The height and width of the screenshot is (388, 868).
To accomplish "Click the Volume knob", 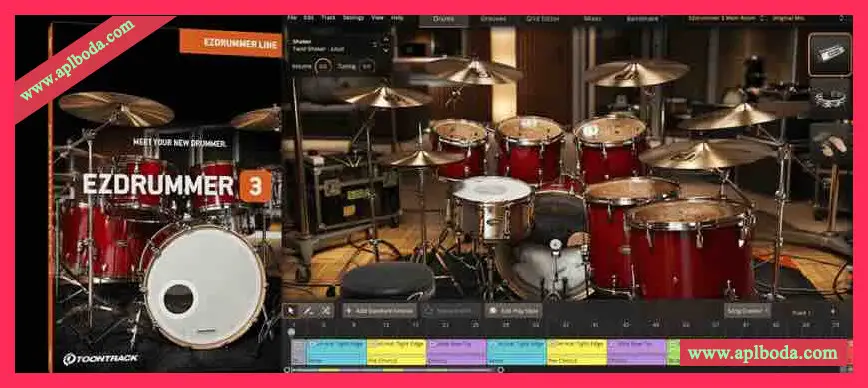I will coord(323,67).
